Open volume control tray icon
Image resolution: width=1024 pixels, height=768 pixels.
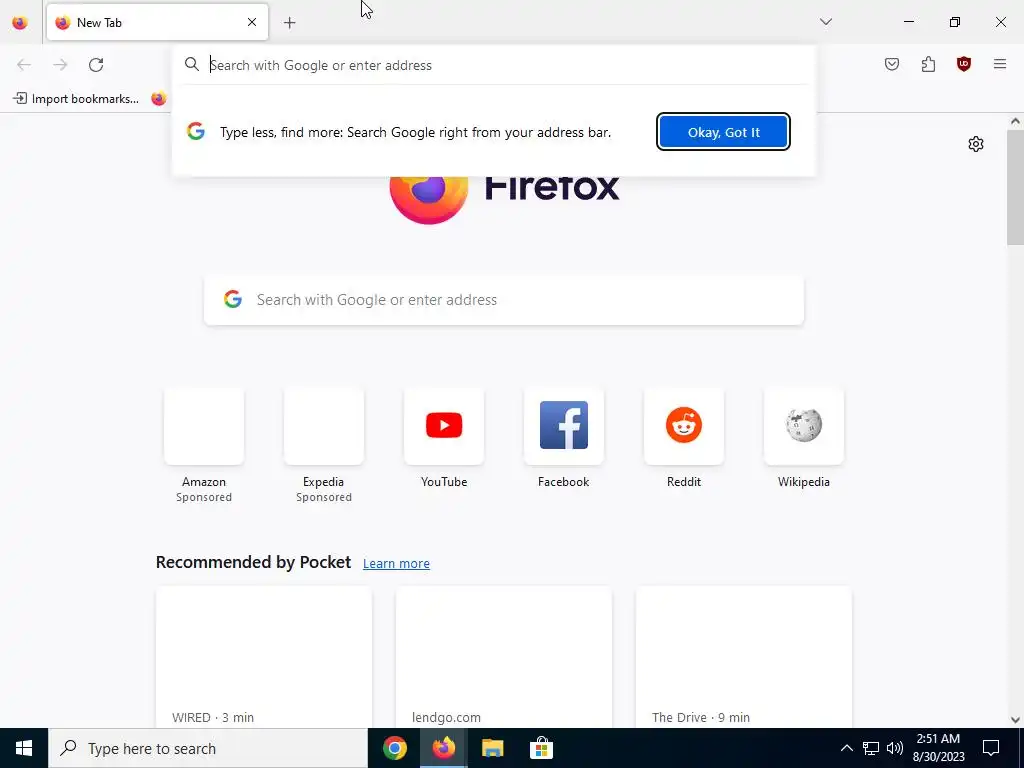895,748
